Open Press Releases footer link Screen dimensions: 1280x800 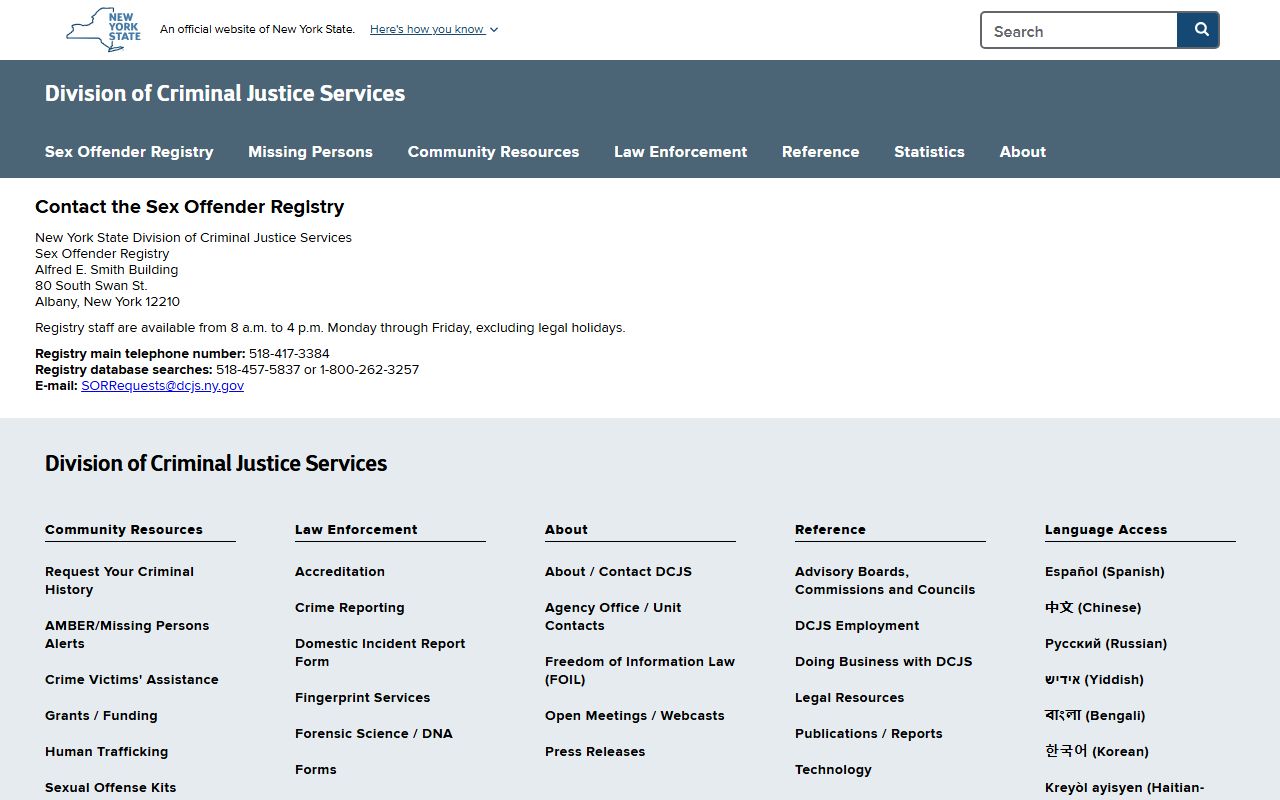point(595,751)
